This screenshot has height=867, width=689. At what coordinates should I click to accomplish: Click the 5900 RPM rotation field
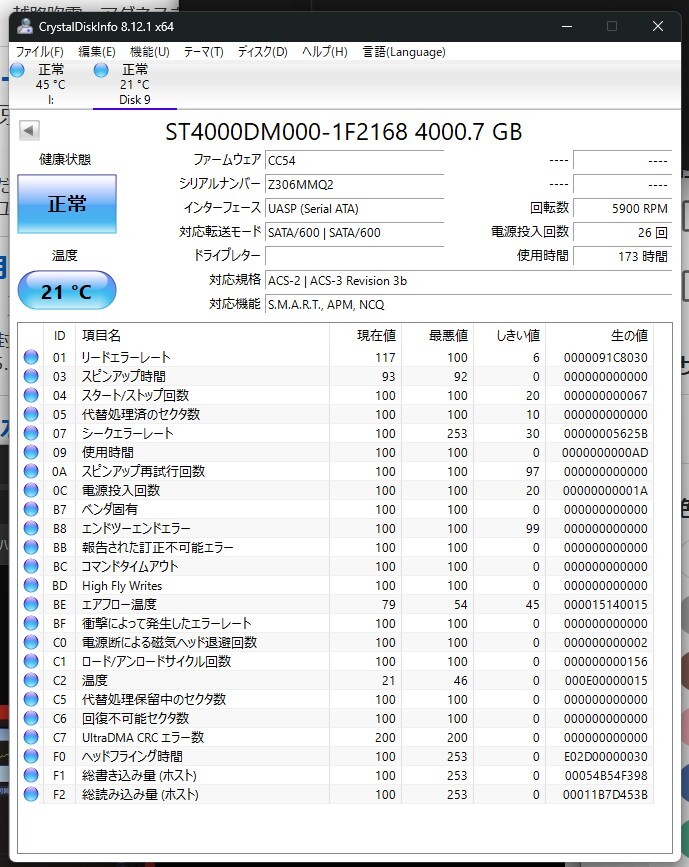coord(622,208)
